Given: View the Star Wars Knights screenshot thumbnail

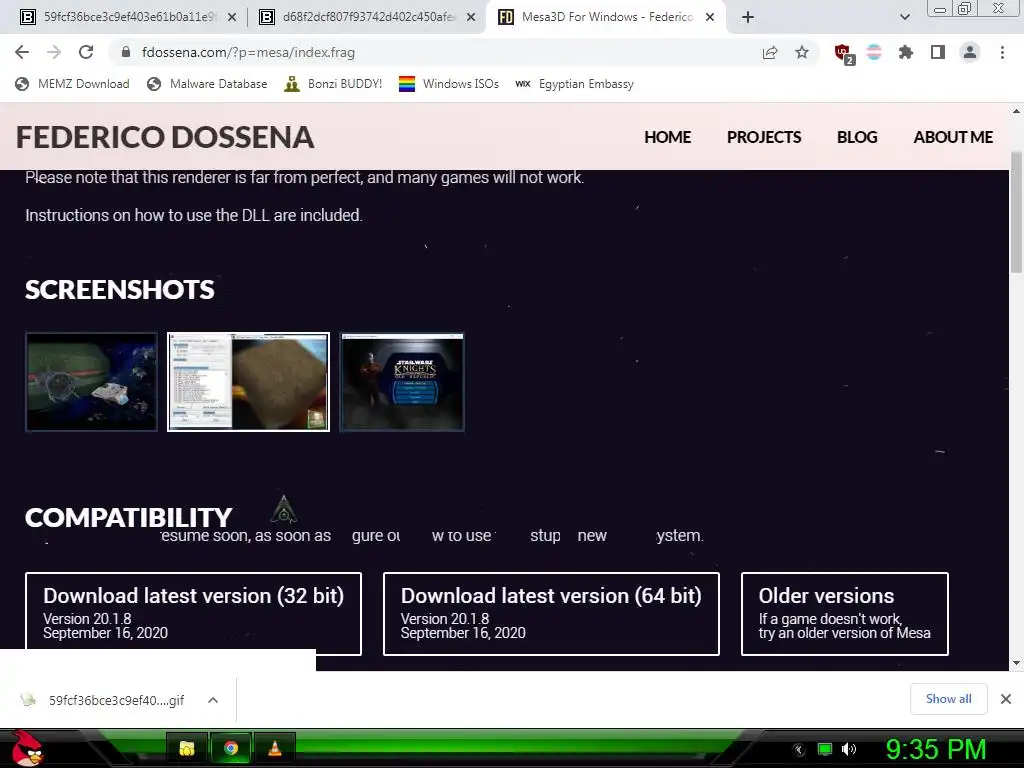Looking at the screenshot, I should [402, 382].
